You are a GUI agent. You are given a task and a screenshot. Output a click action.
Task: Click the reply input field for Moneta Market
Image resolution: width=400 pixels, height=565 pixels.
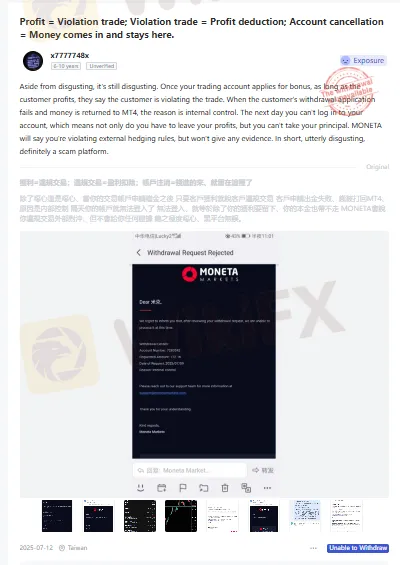pyautogui.click(x=190, y=470)
